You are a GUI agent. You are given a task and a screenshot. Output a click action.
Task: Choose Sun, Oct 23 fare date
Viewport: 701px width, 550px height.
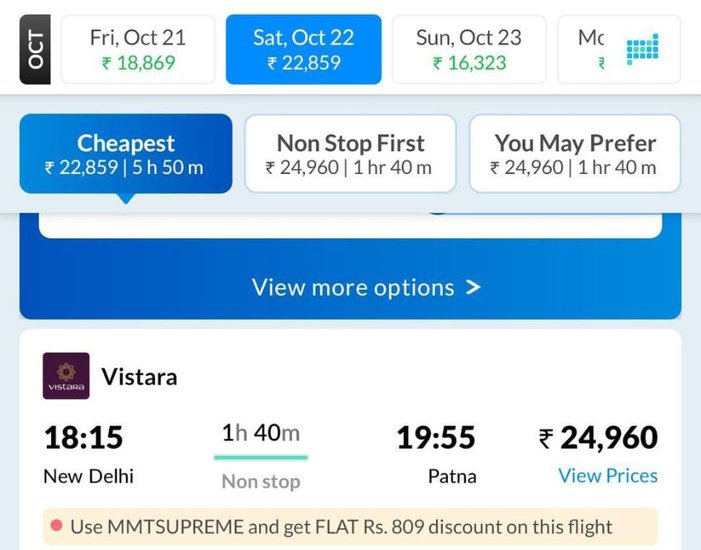468,49
